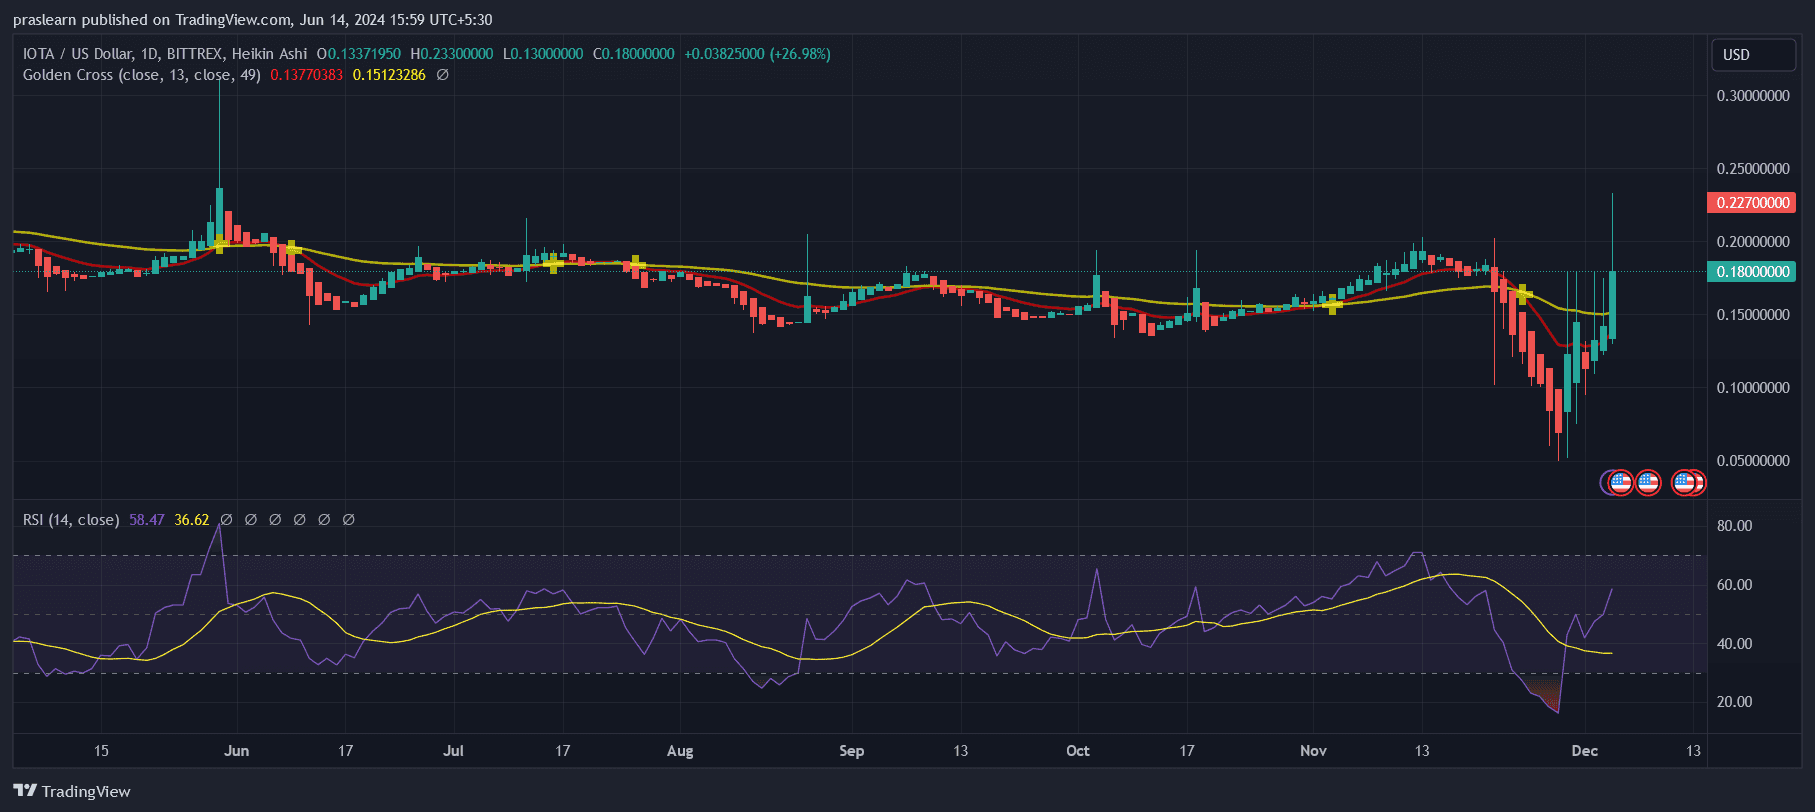Select the yellow cross marker in early November
The image size is (1815, 812).
pos(1333,304)
